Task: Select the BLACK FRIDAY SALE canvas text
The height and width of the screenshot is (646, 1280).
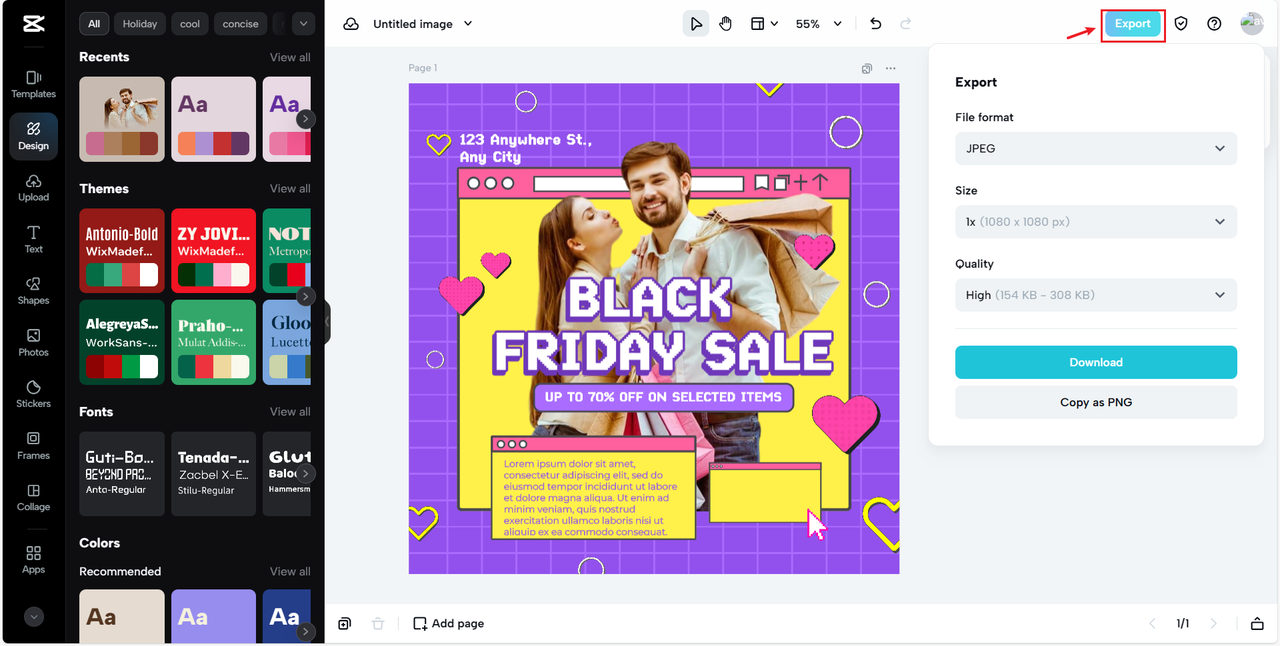Action: tap(663, 325)
